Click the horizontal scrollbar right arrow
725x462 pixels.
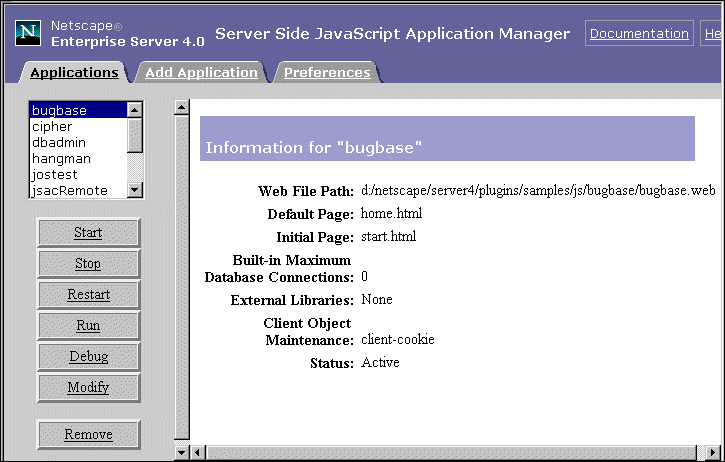pos(713,452)
